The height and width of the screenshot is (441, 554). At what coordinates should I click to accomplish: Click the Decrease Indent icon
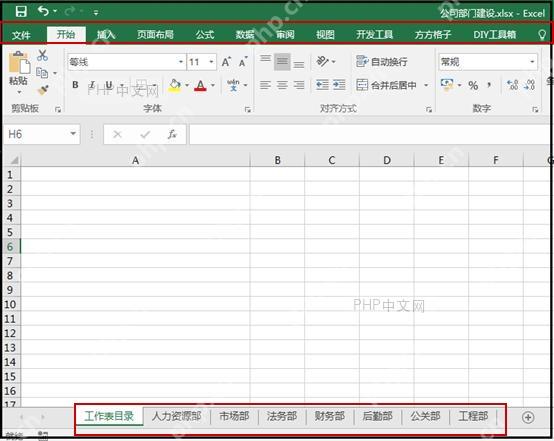click(323, 85)
